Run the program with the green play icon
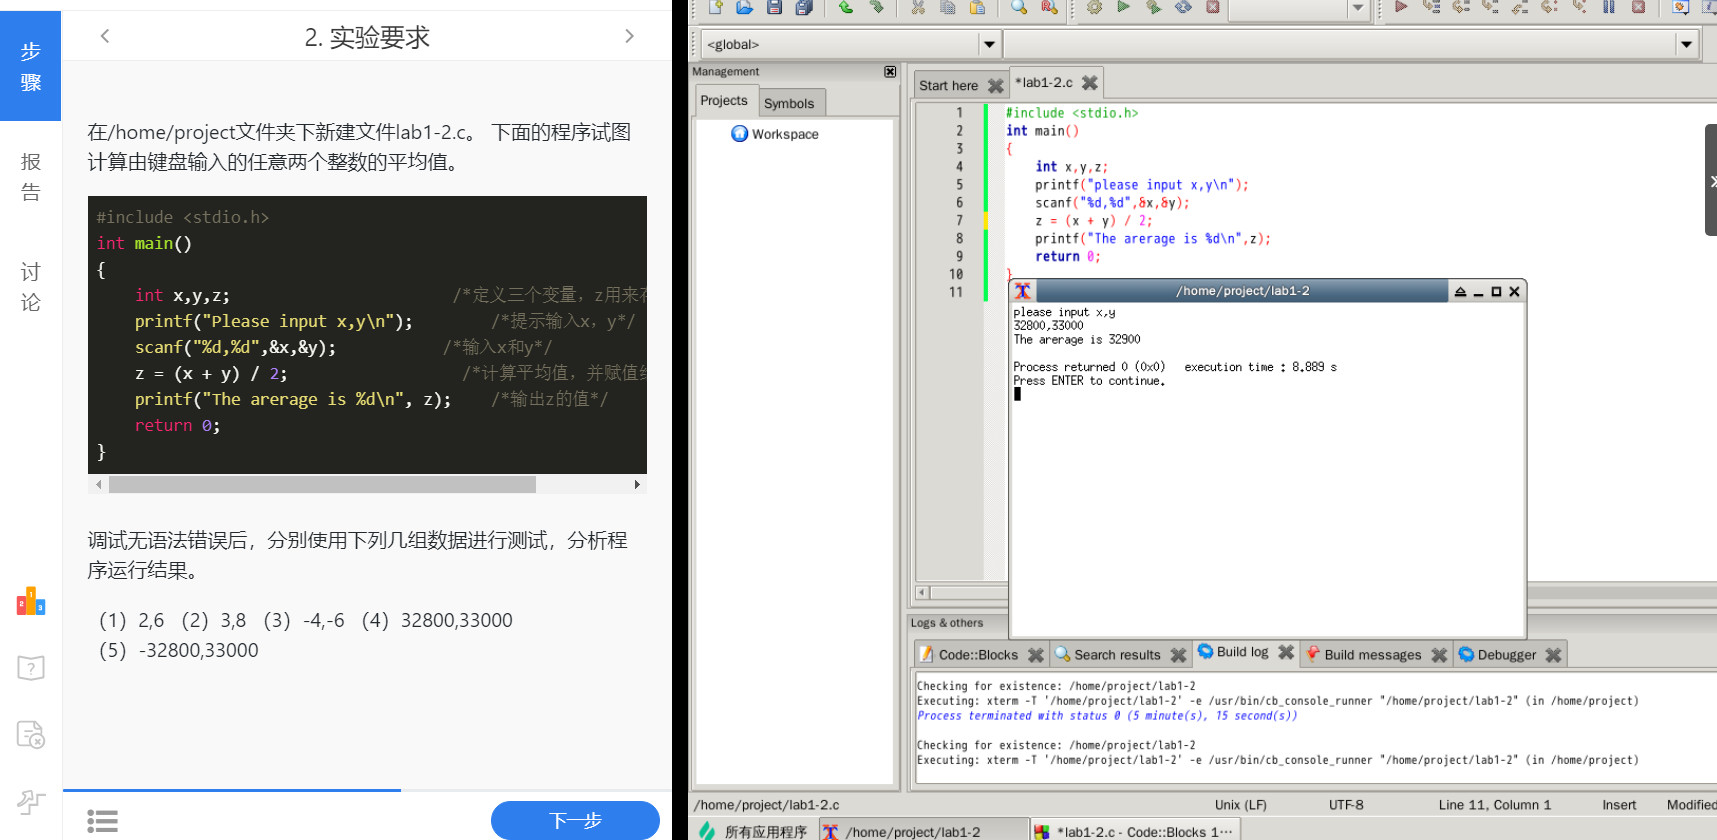 1124,8
